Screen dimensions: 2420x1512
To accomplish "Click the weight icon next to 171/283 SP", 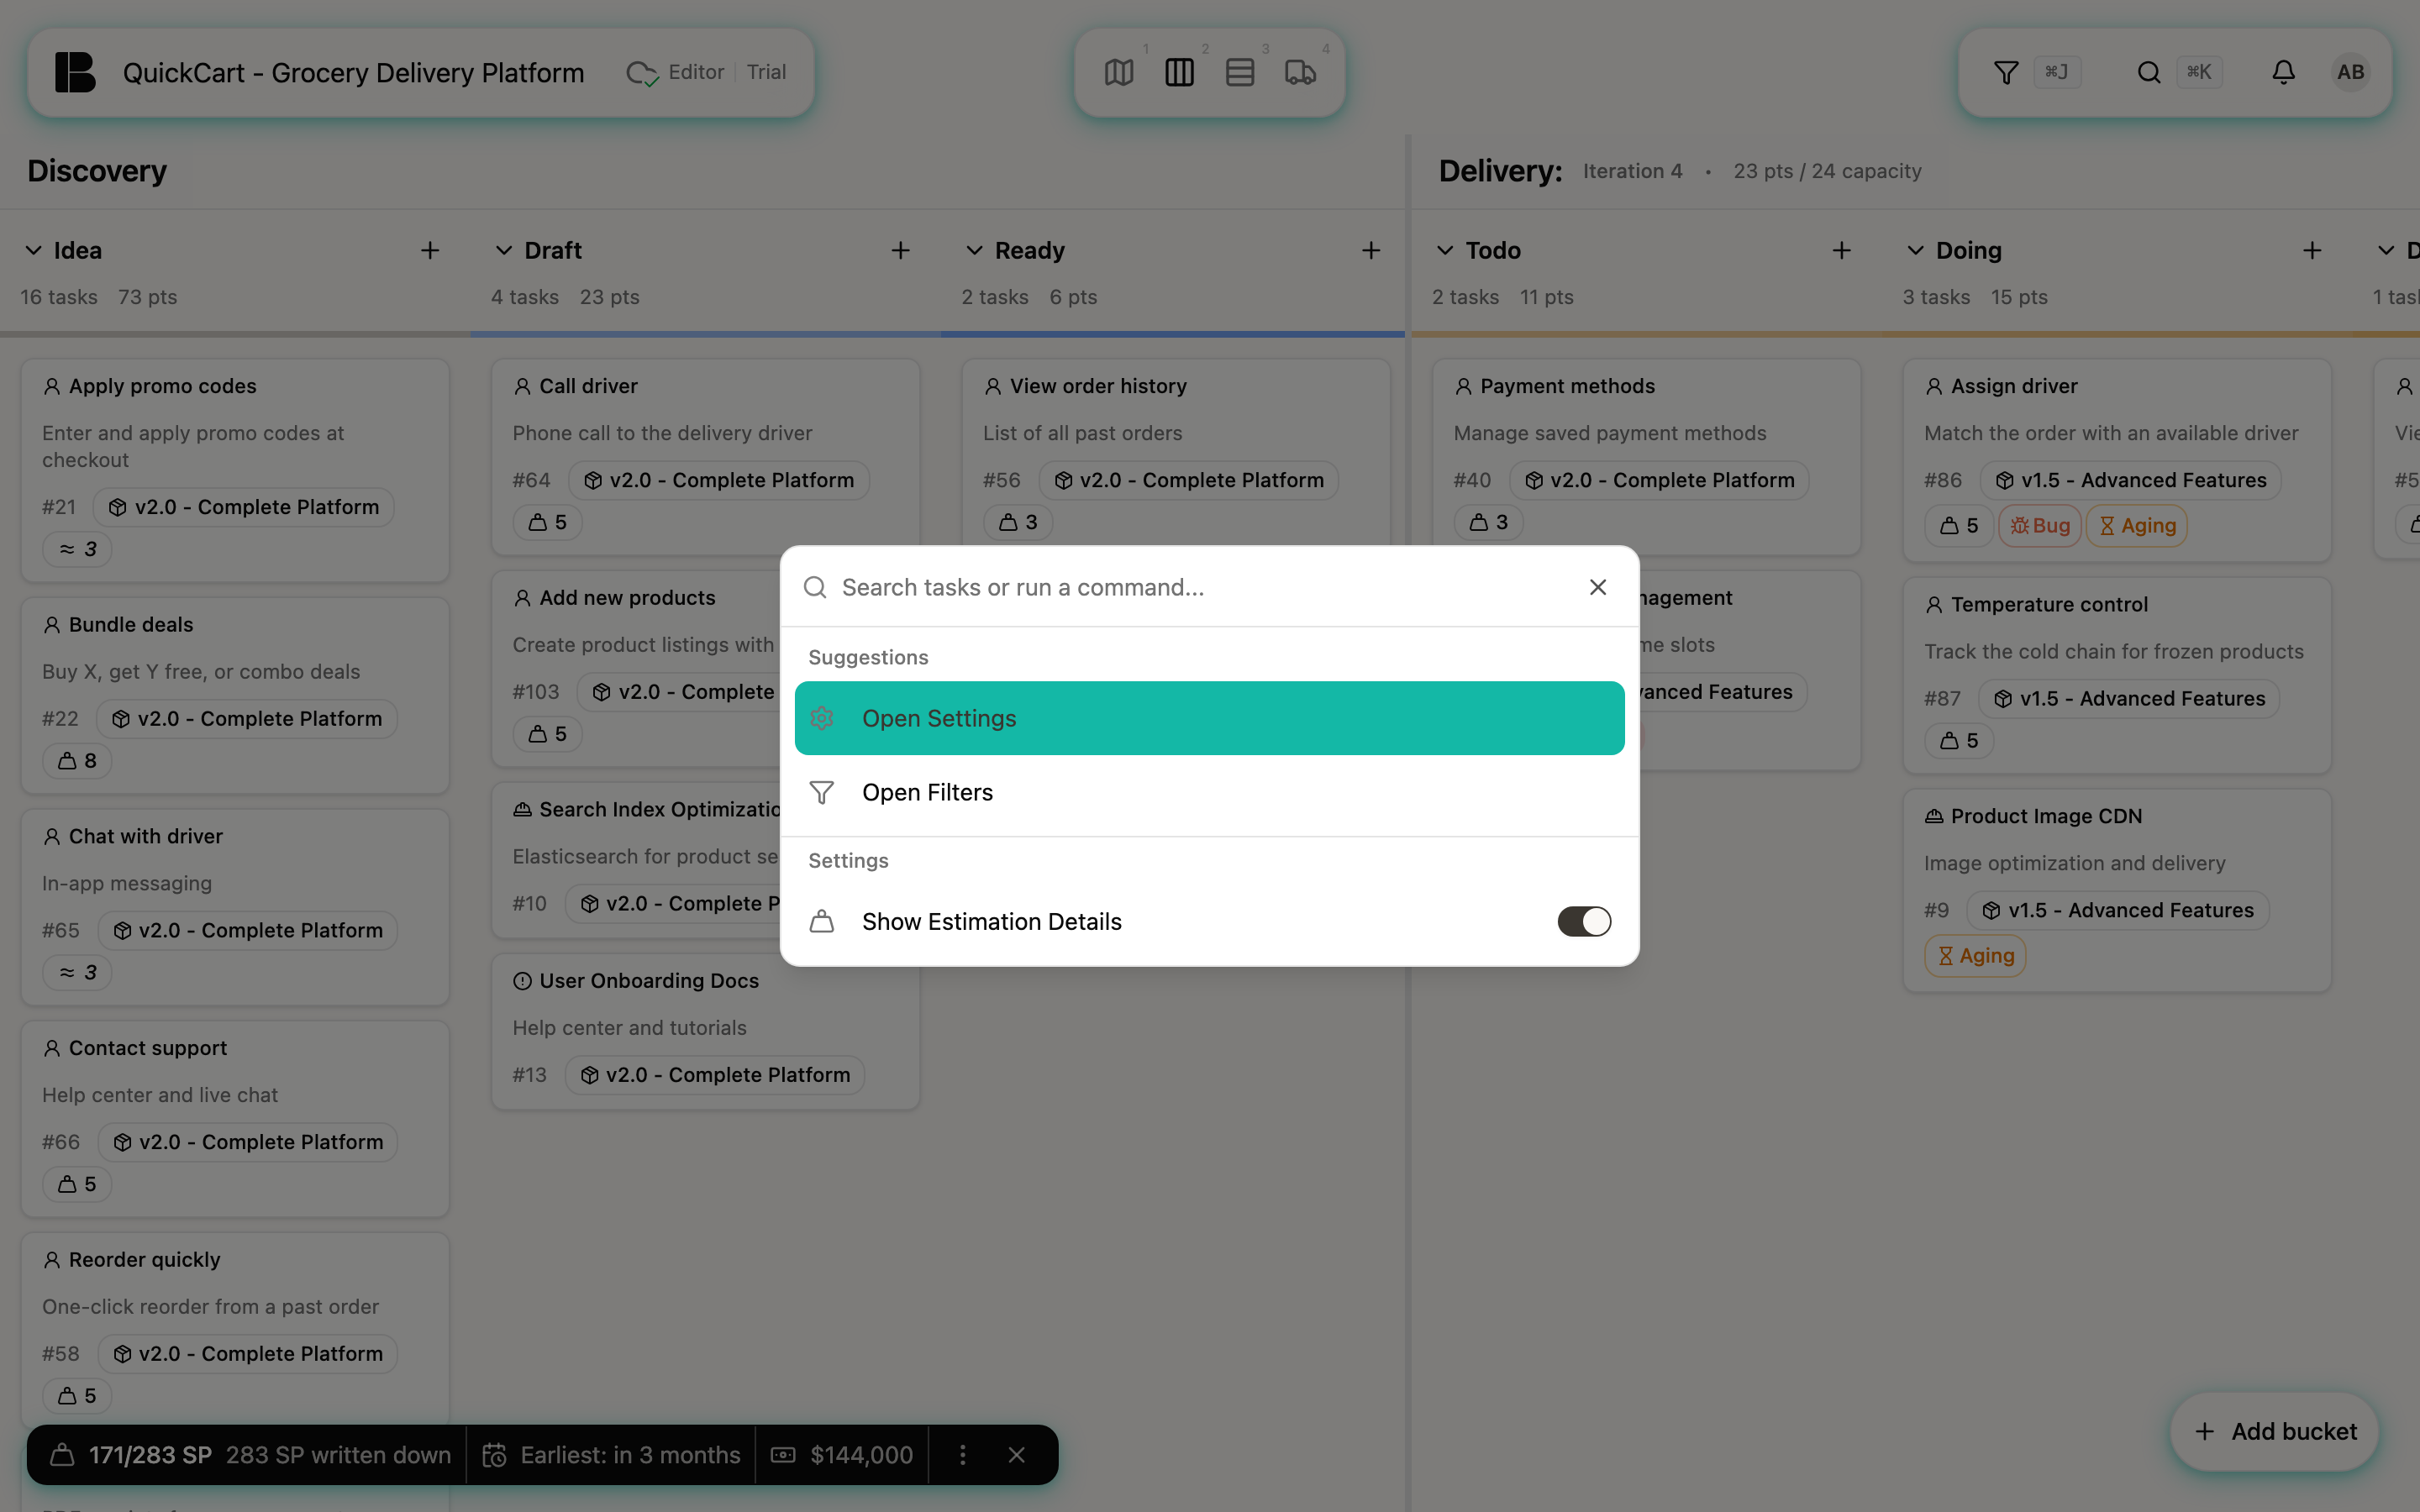I will pyautogui.click(x=62, y=1455).
